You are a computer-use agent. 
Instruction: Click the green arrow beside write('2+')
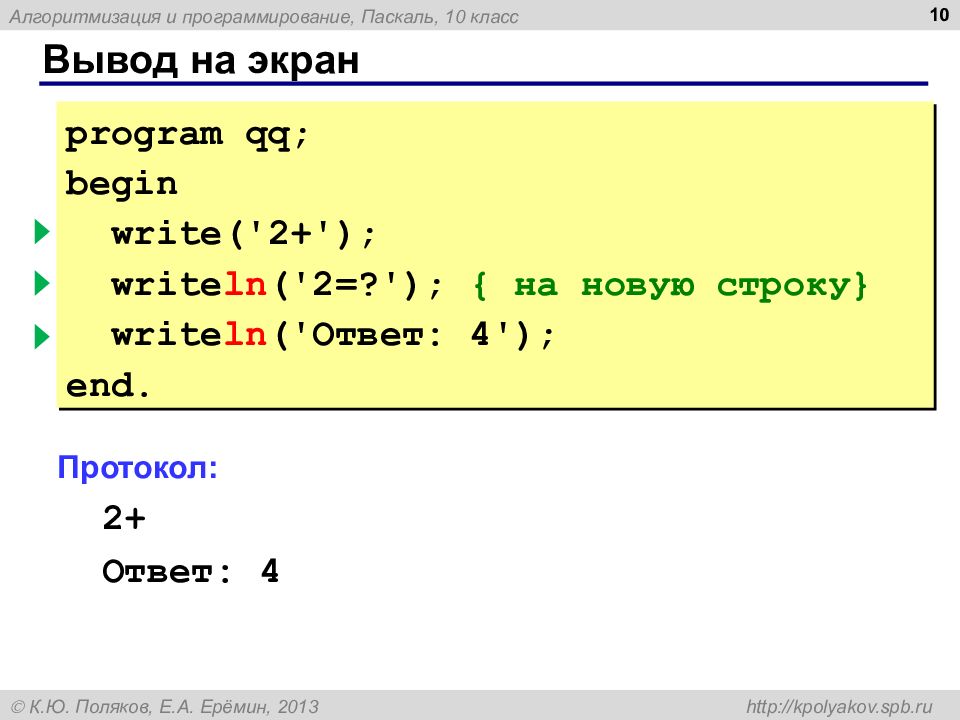(42, 231)
